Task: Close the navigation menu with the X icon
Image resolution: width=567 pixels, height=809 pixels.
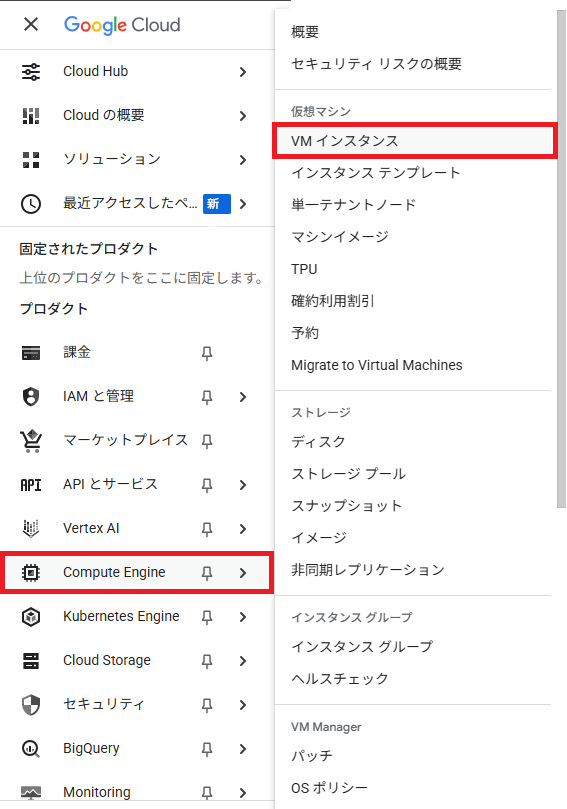Action: (31, 24)
